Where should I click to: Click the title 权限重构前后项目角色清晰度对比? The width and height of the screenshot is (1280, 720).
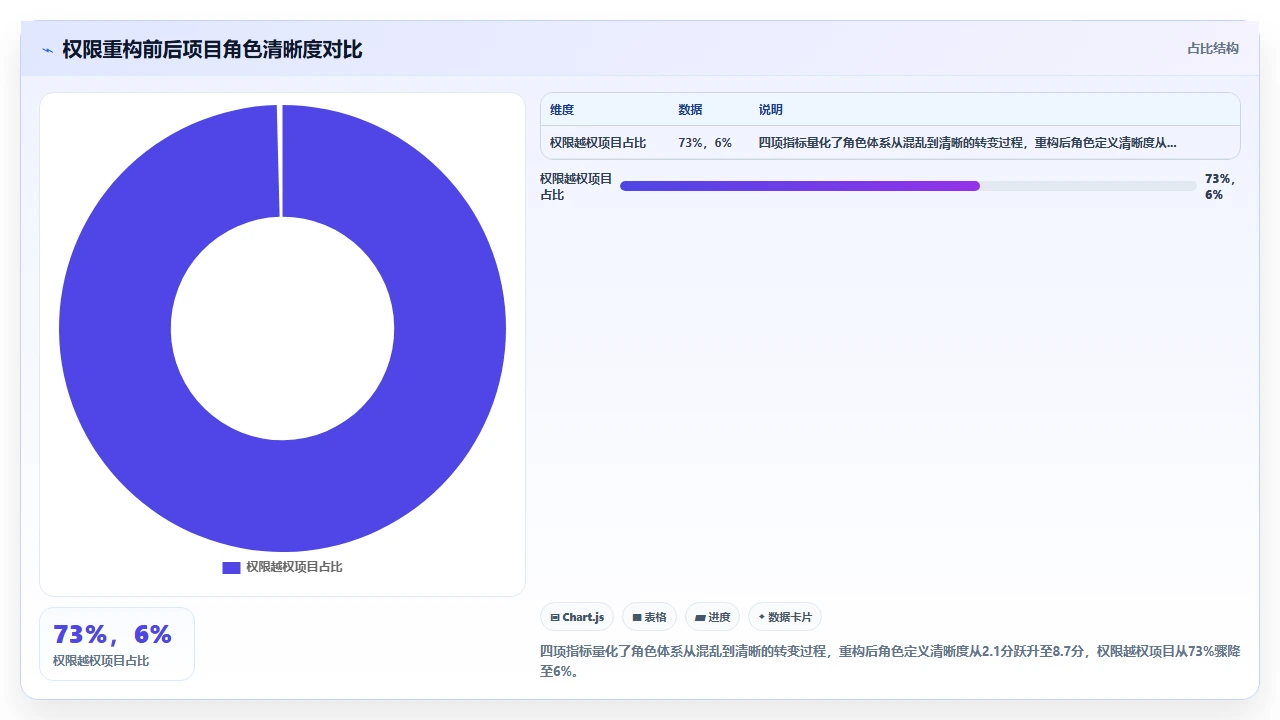212,49
